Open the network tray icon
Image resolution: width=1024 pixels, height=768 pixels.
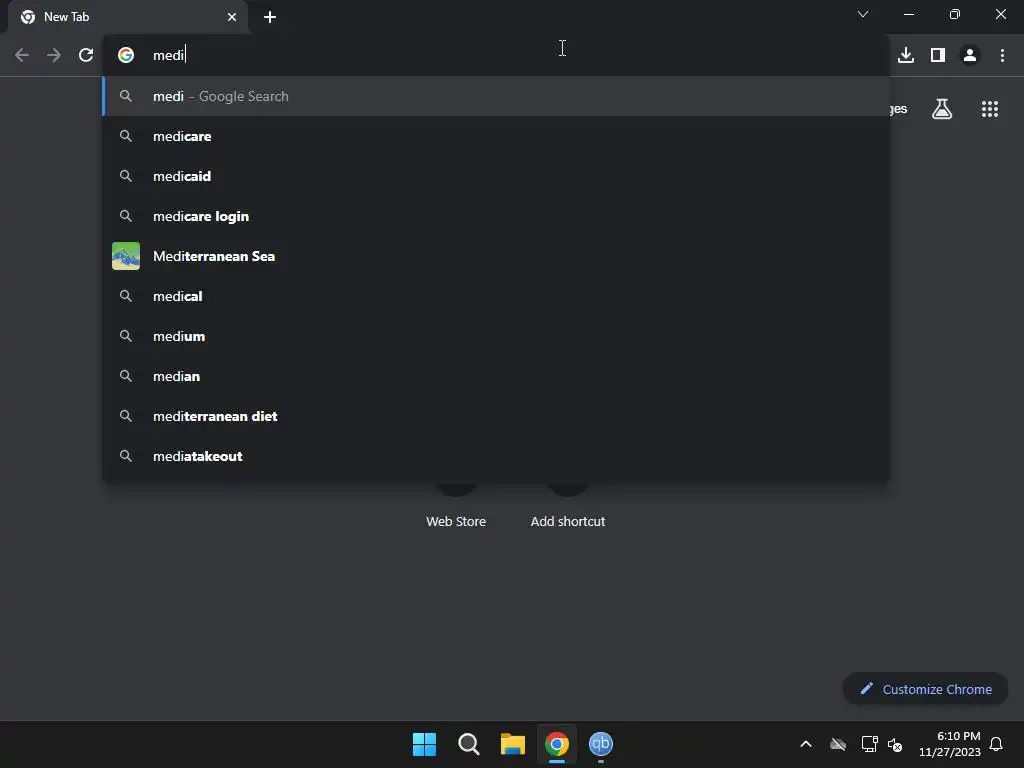pyautogui.click(x=869, y=744)
